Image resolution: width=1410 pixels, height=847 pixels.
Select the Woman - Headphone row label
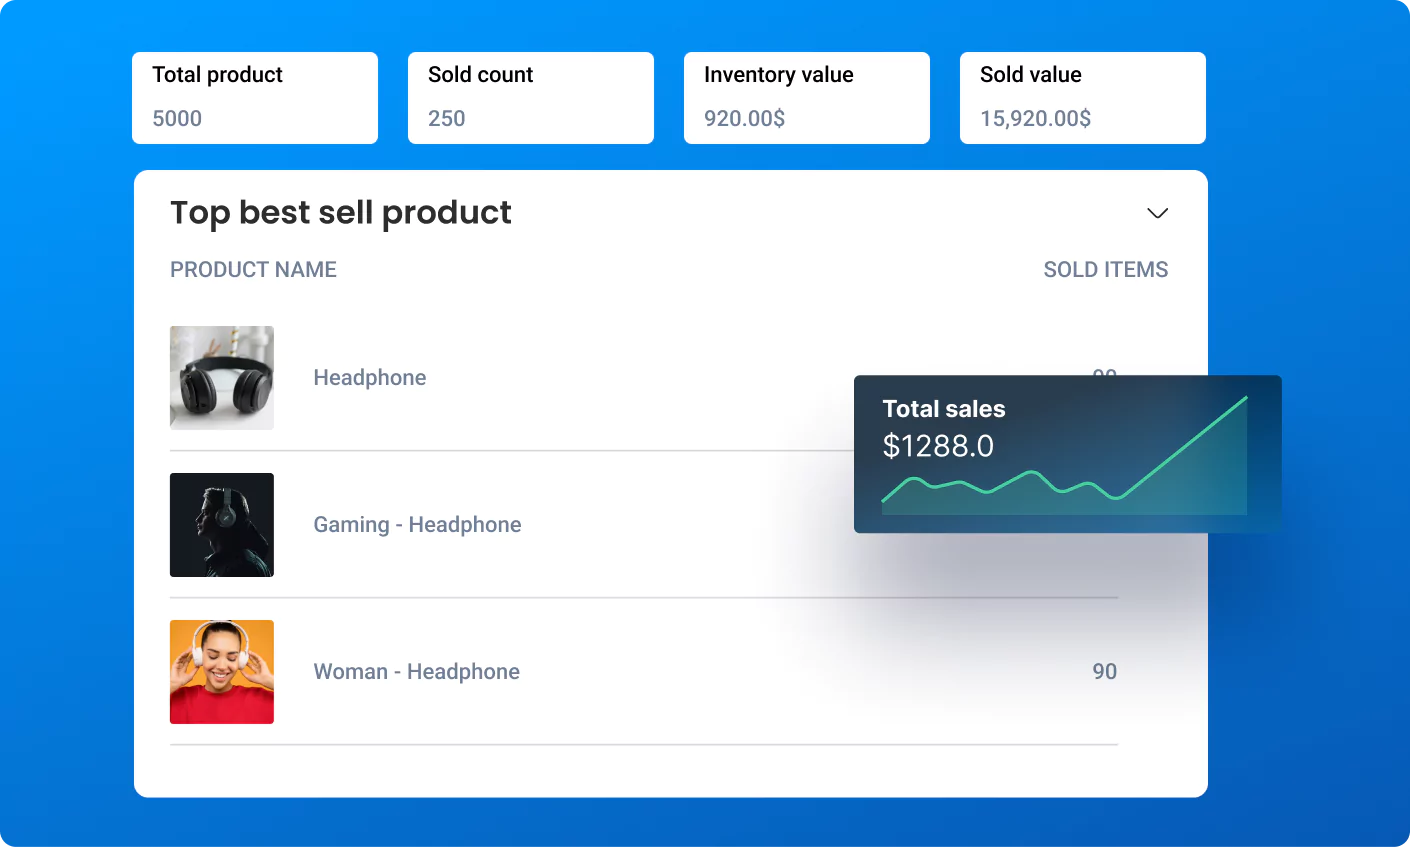click(x=416, y=672)
